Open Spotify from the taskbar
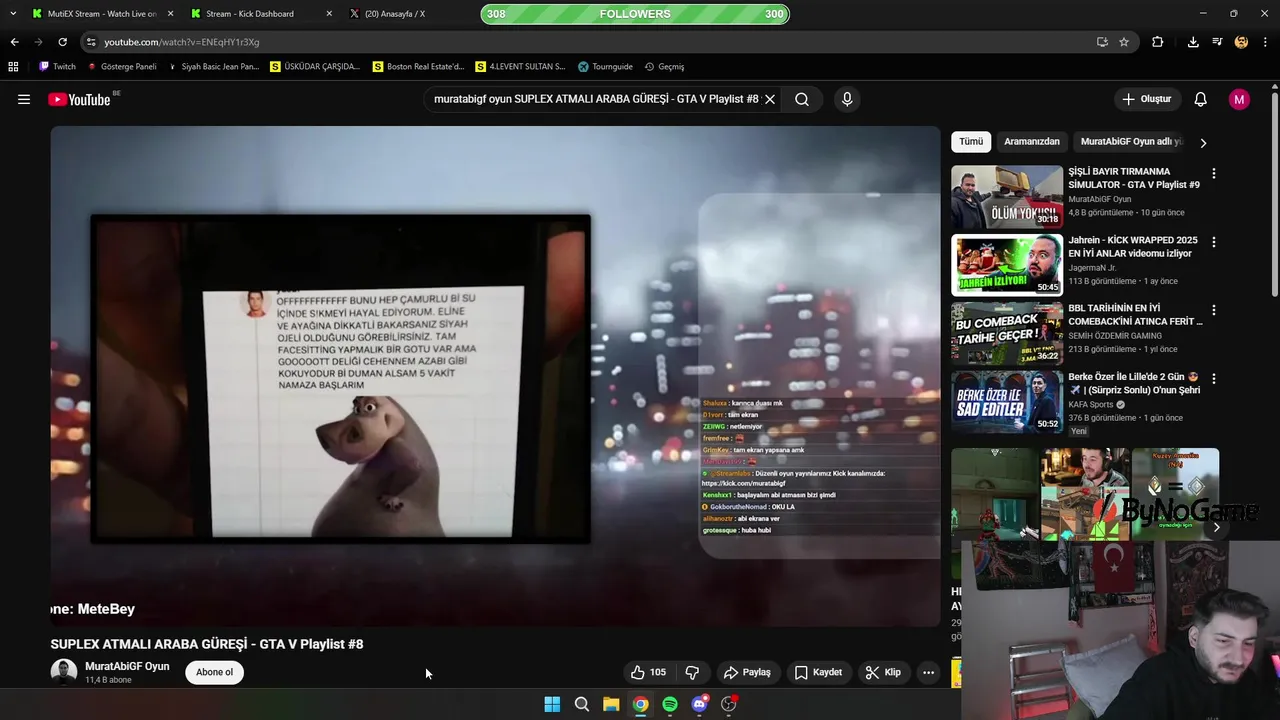This screenshot has height=720, width=1280. pos(670,704)
